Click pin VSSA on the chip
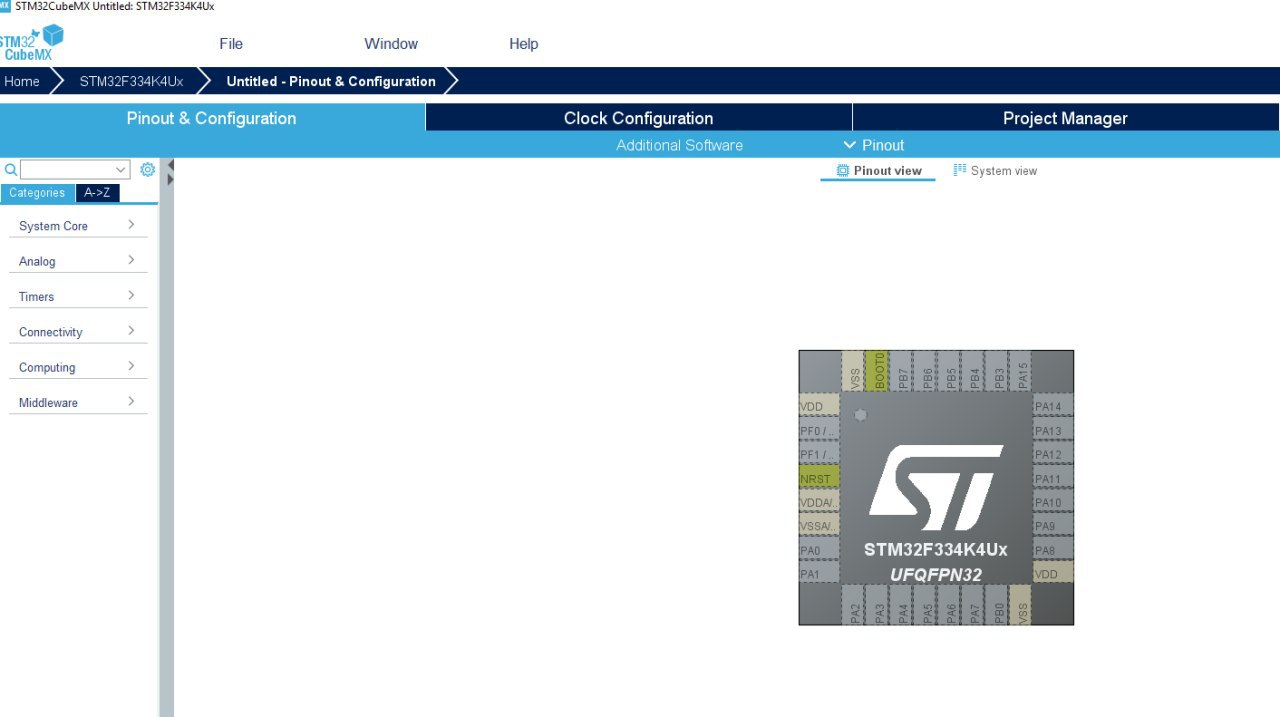 click(x=819, y=526)
